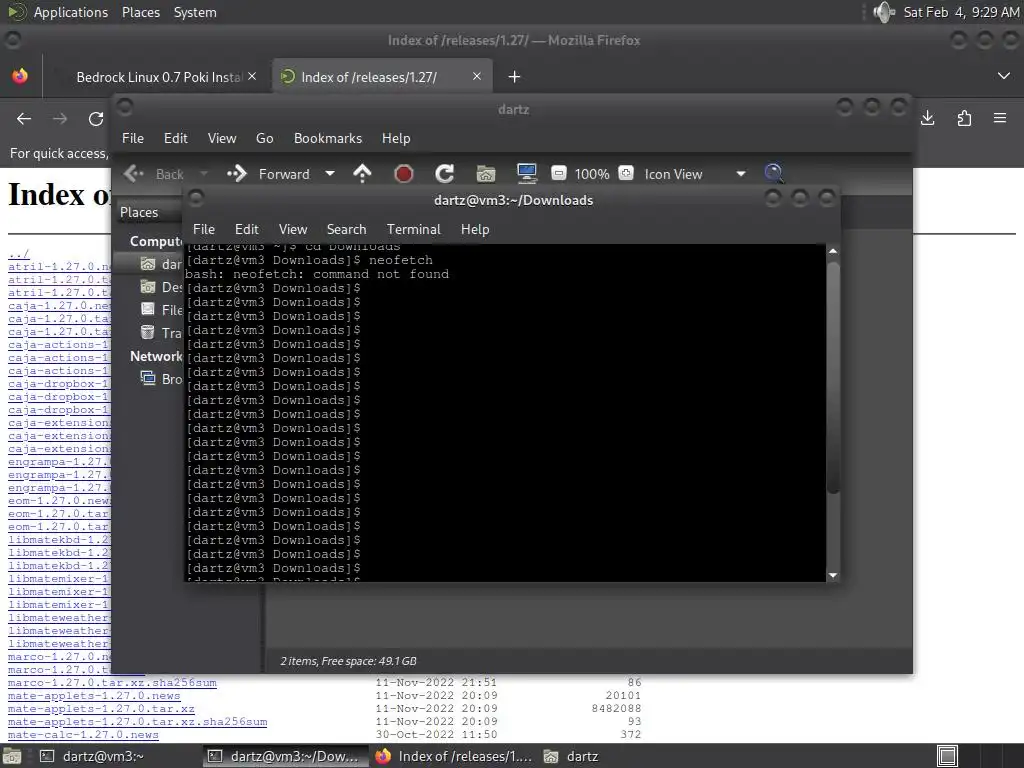This screenshot has height=768, width=1024.
Task: Open the Bookmarks menu in Caja
Action: click(x=328, y=138)
